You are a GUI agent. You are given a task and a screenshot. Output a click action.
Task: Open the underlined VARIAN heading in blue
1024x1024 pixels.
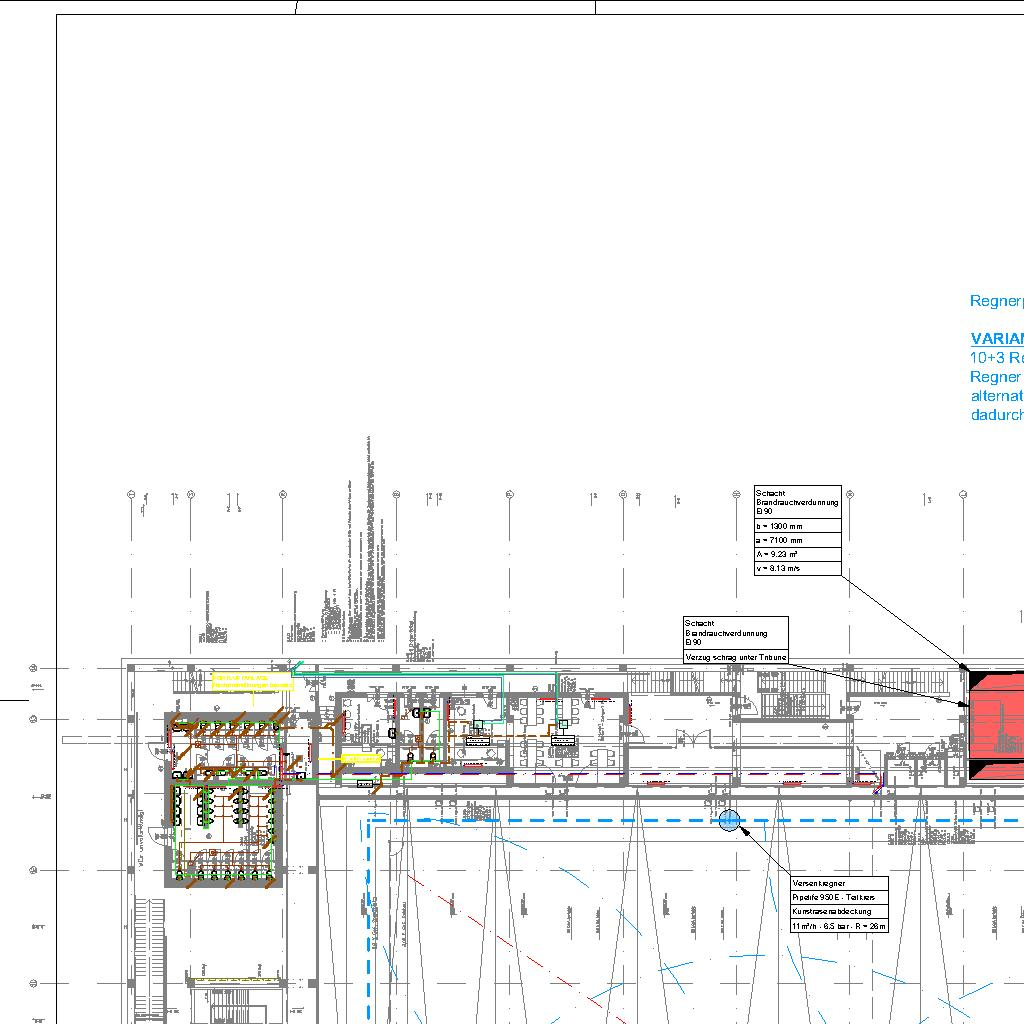click(996, 339)
